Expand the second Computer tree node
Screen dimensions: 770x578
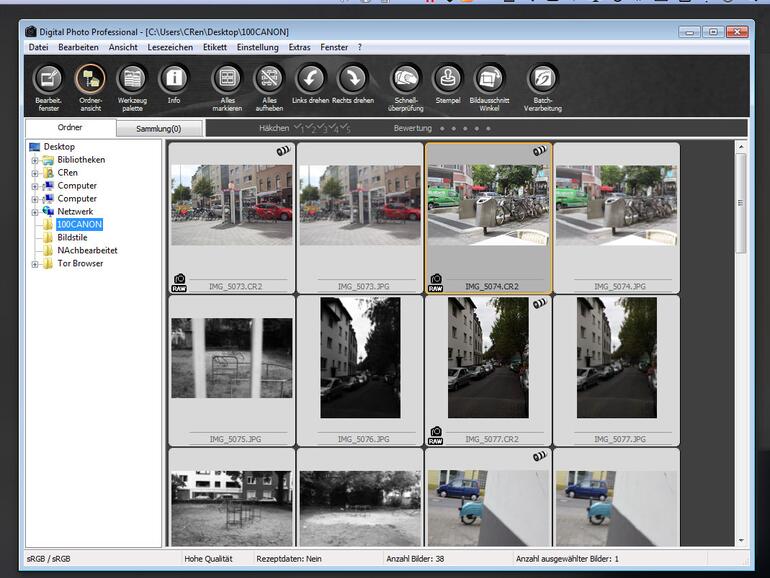[34, 199]
